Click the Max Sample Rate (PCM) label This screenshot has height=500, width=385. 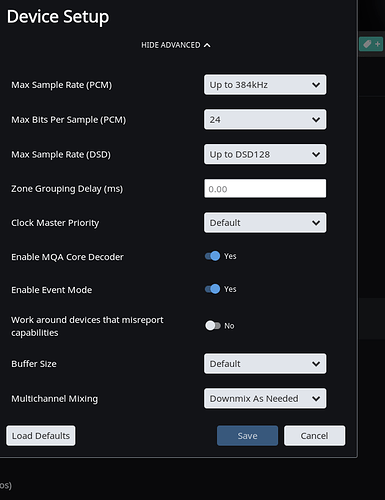[62, 85]
